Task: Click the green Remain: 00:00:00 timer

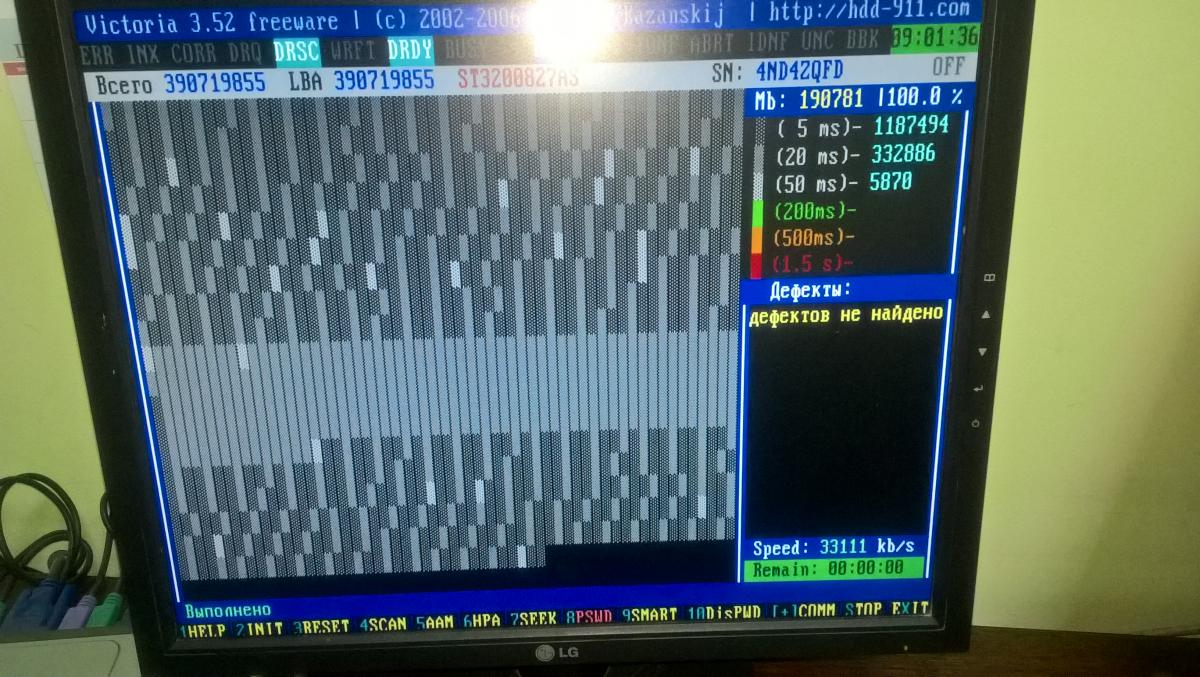Action: (834, 569)
